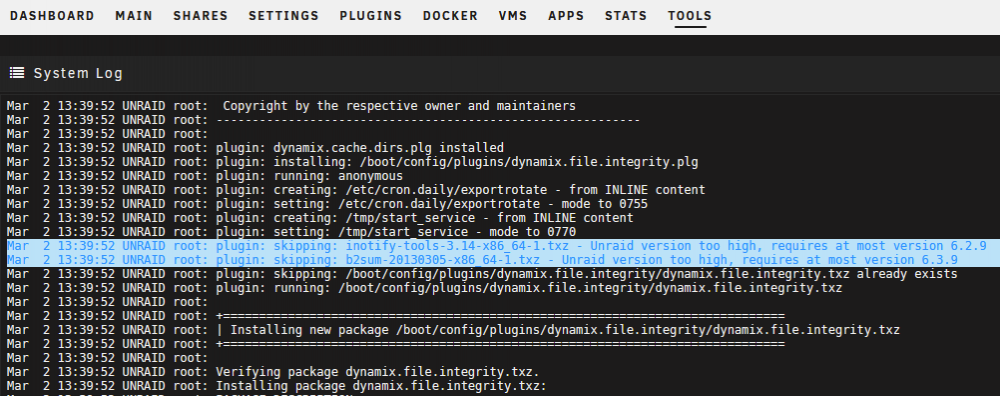Navigate to the VMS tab

(513, 16)
